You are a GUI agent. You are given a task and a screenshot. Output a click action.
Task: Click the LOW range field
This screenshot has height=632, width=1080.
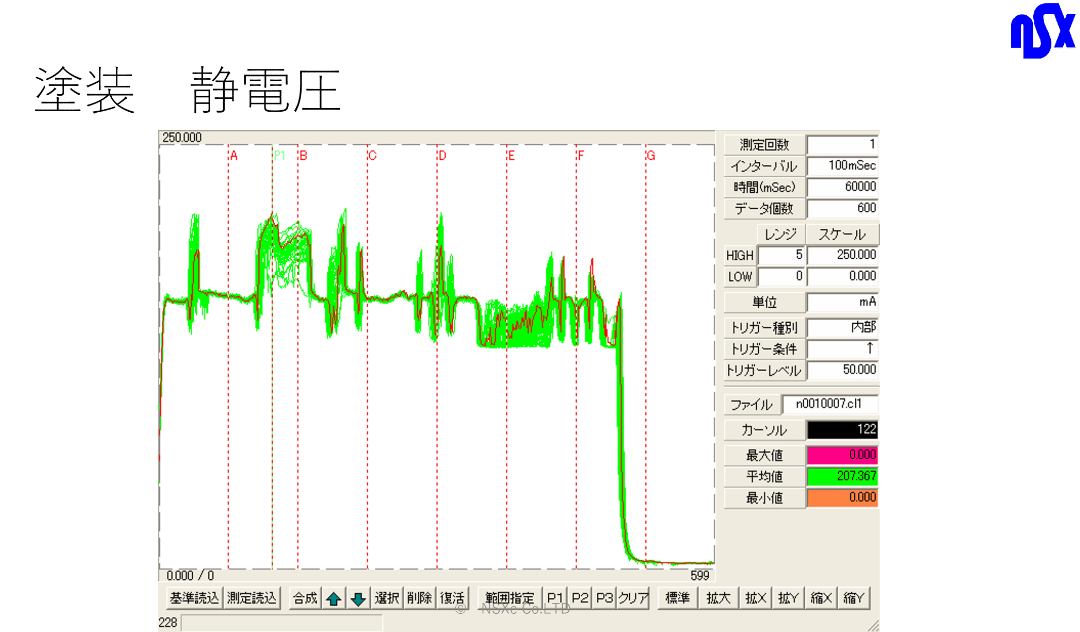pyautogui.click(x=782, y=277)
